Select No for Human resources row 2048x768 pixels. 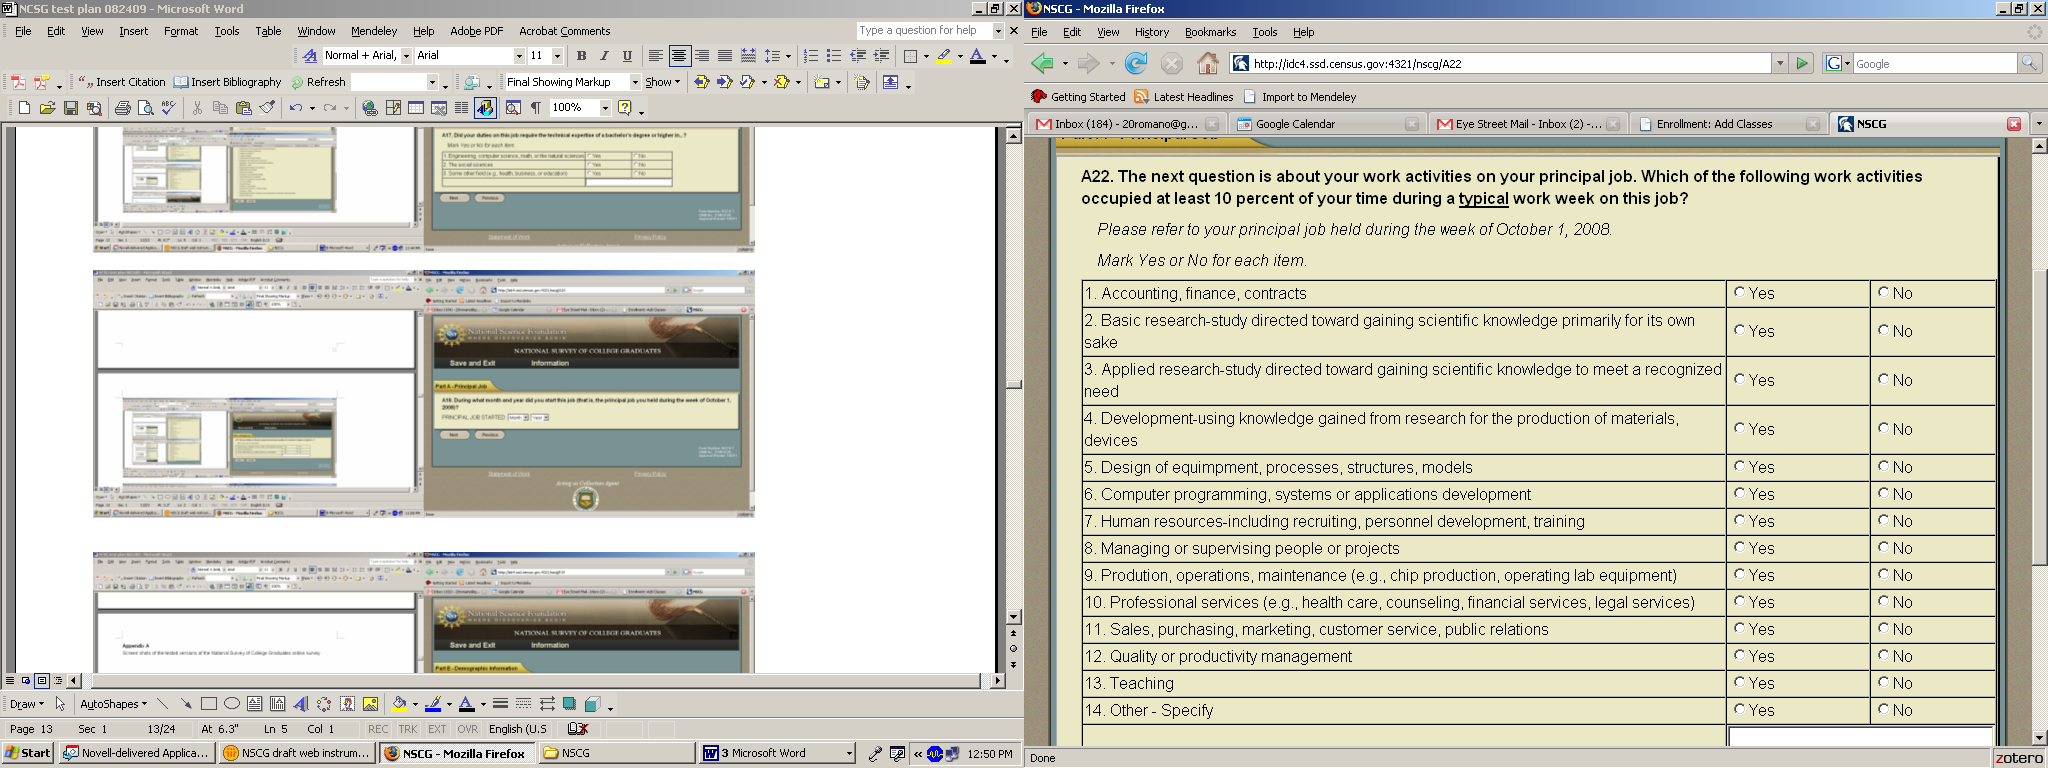click(x=1884, y=520)
